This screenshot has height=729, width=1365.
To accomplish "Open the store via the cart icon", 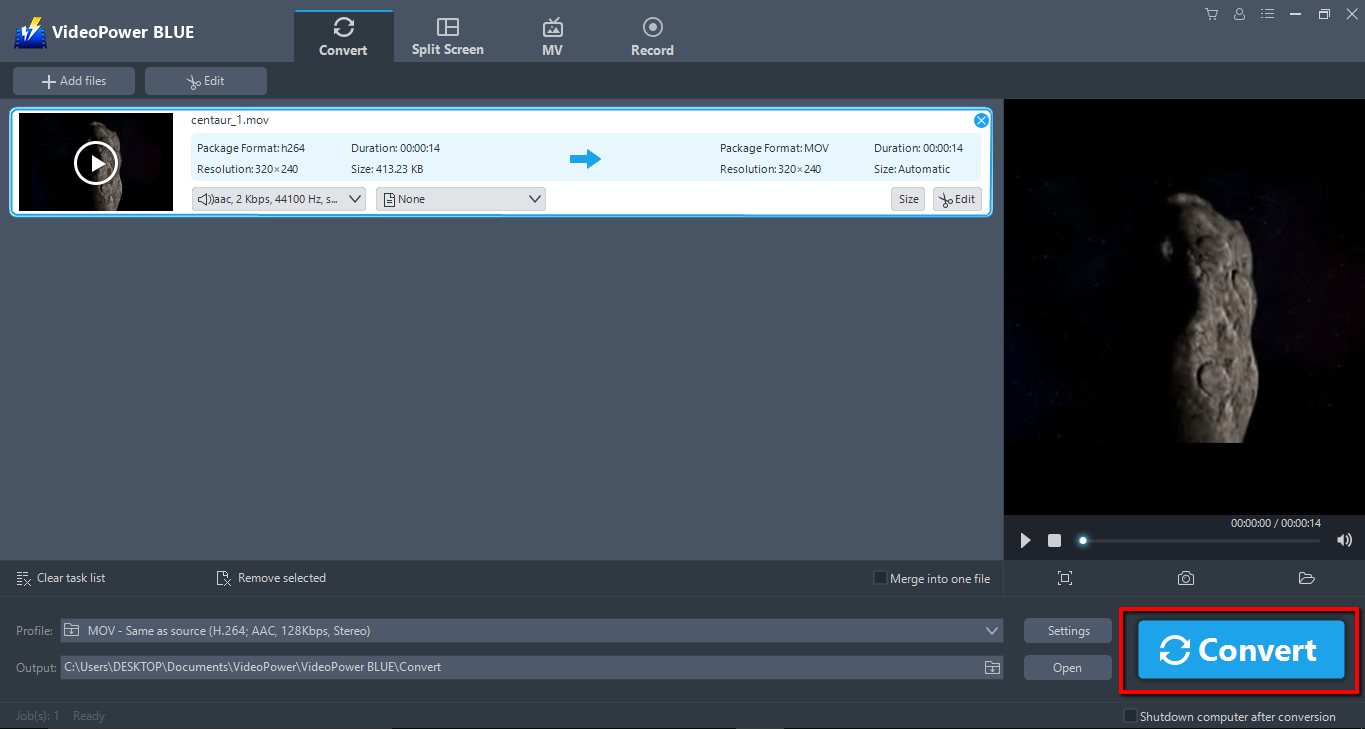I will [x=1211, y=14].
